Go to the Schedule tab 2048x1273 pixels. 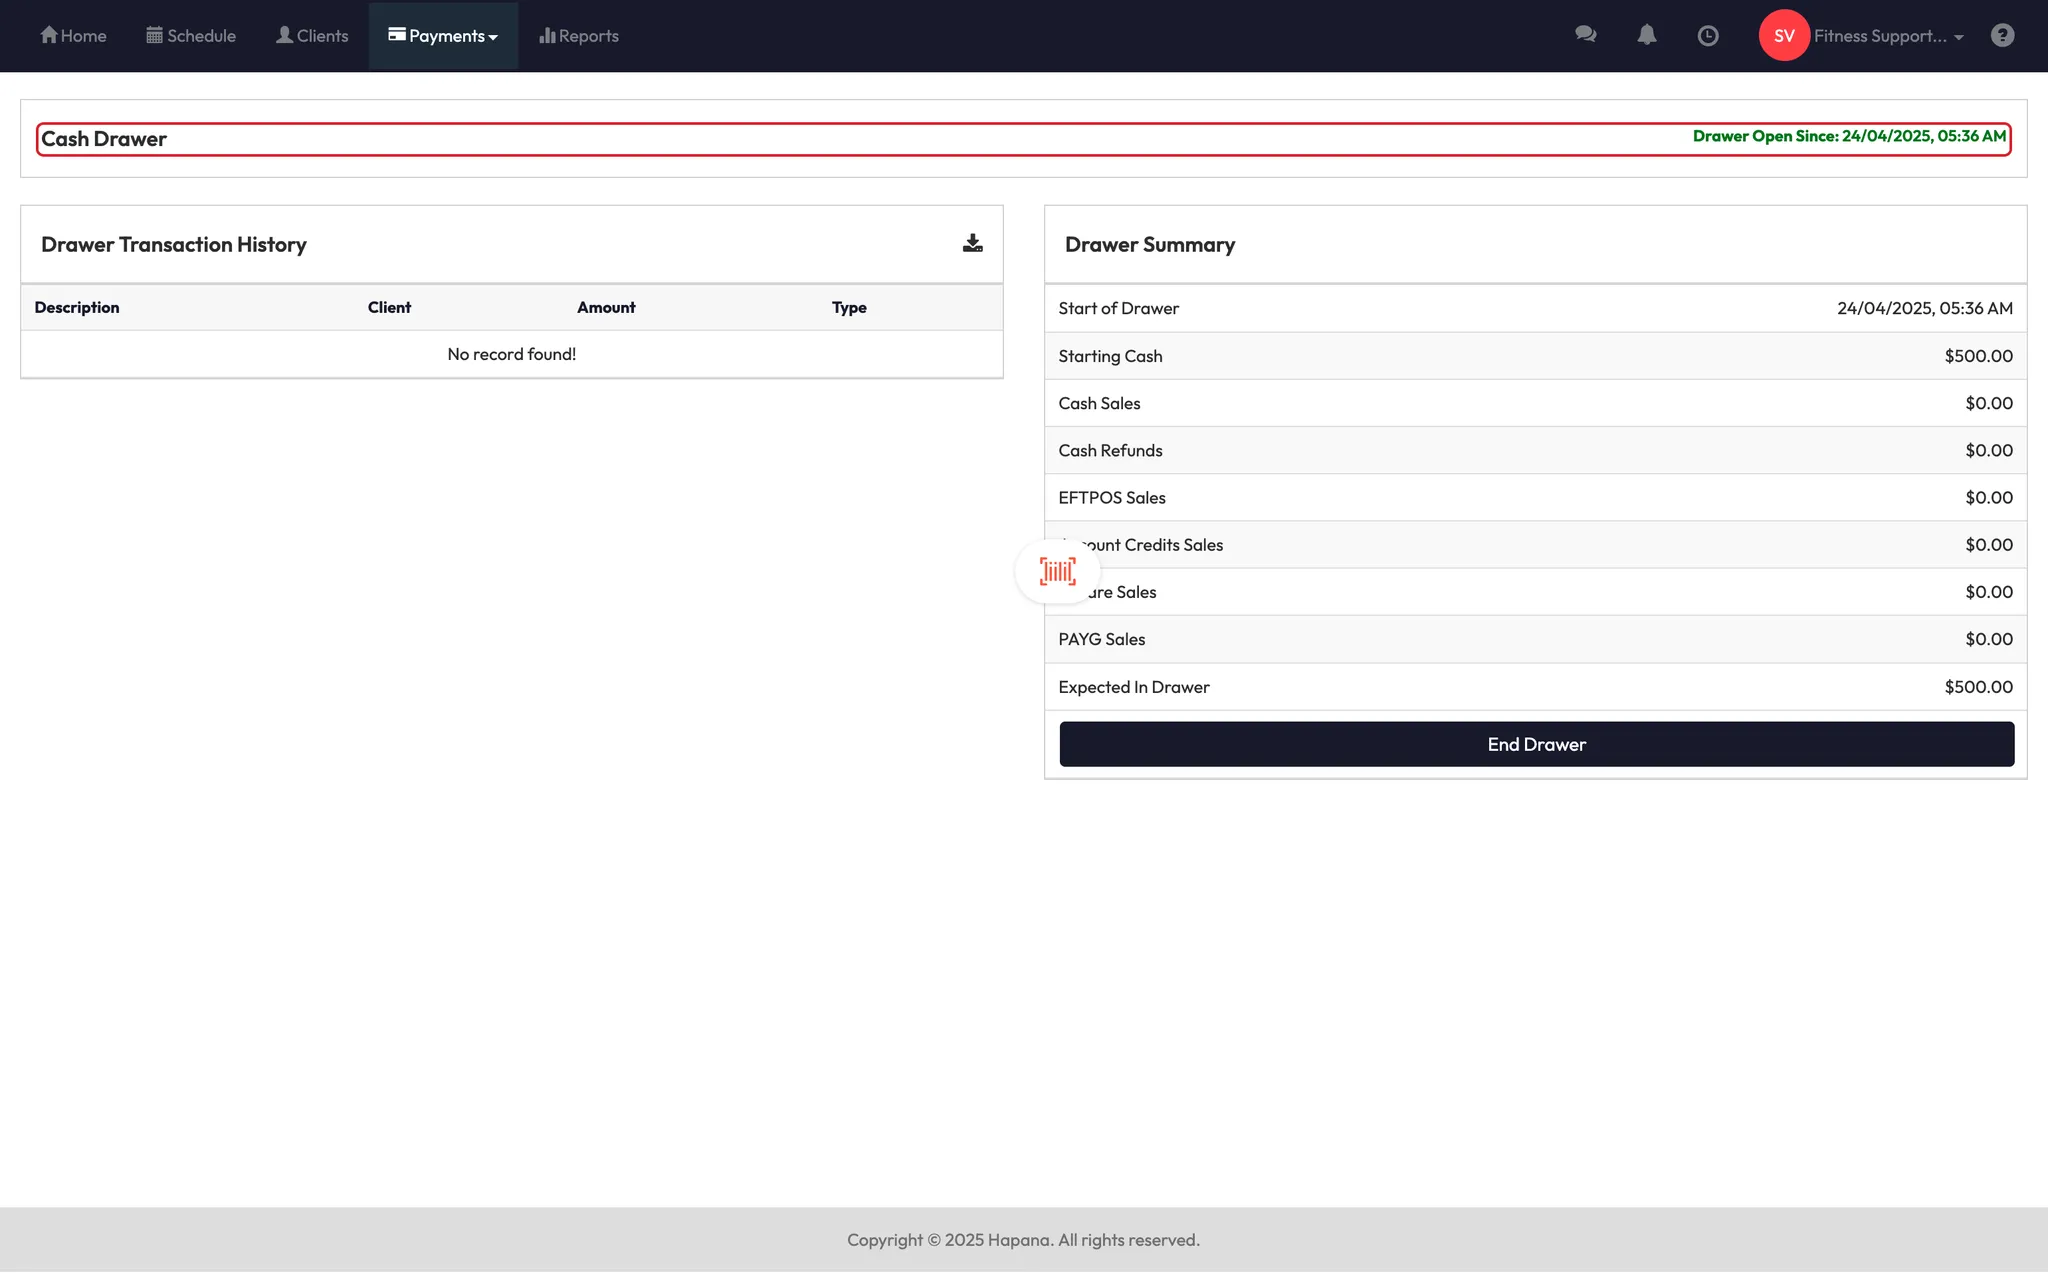coord(191,36)
